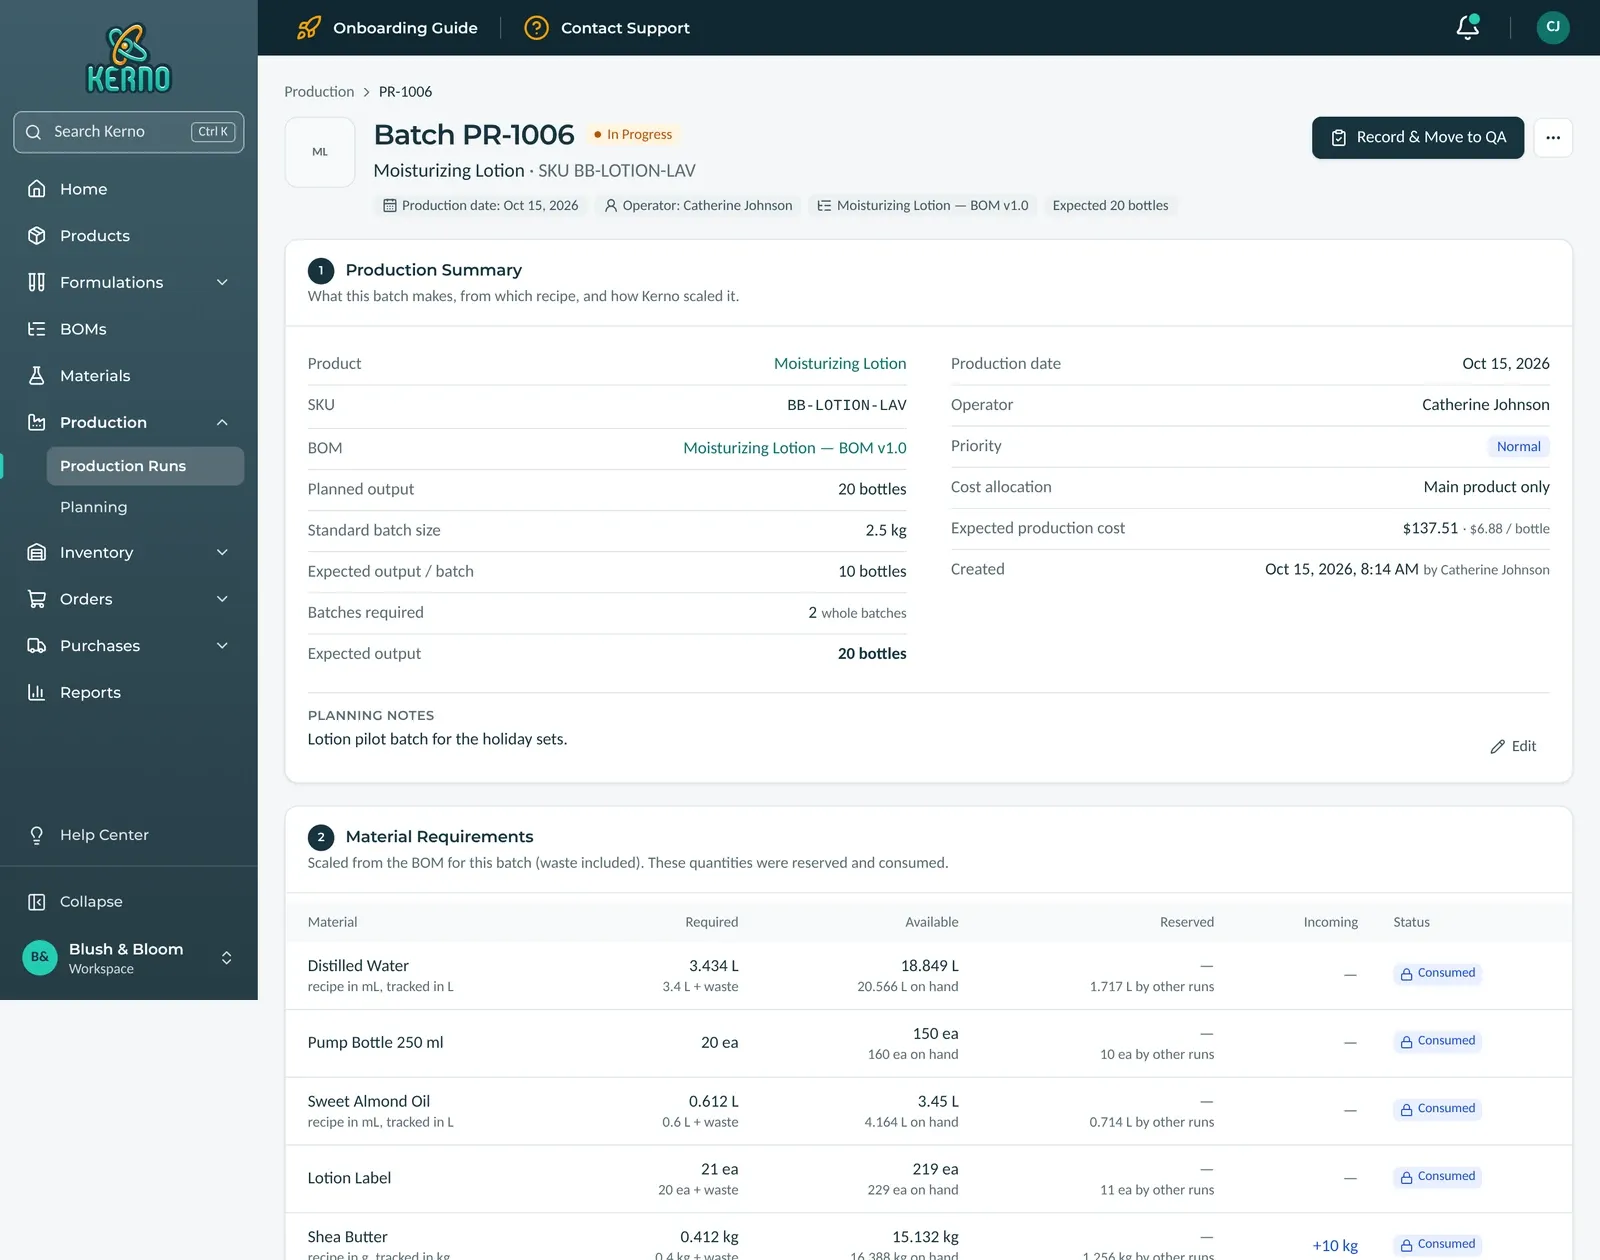Image resolution: width=1600 pixels, height=1260 pixels.
Task: Open the CJ user avatar menu
Action: click(1553, 27)
